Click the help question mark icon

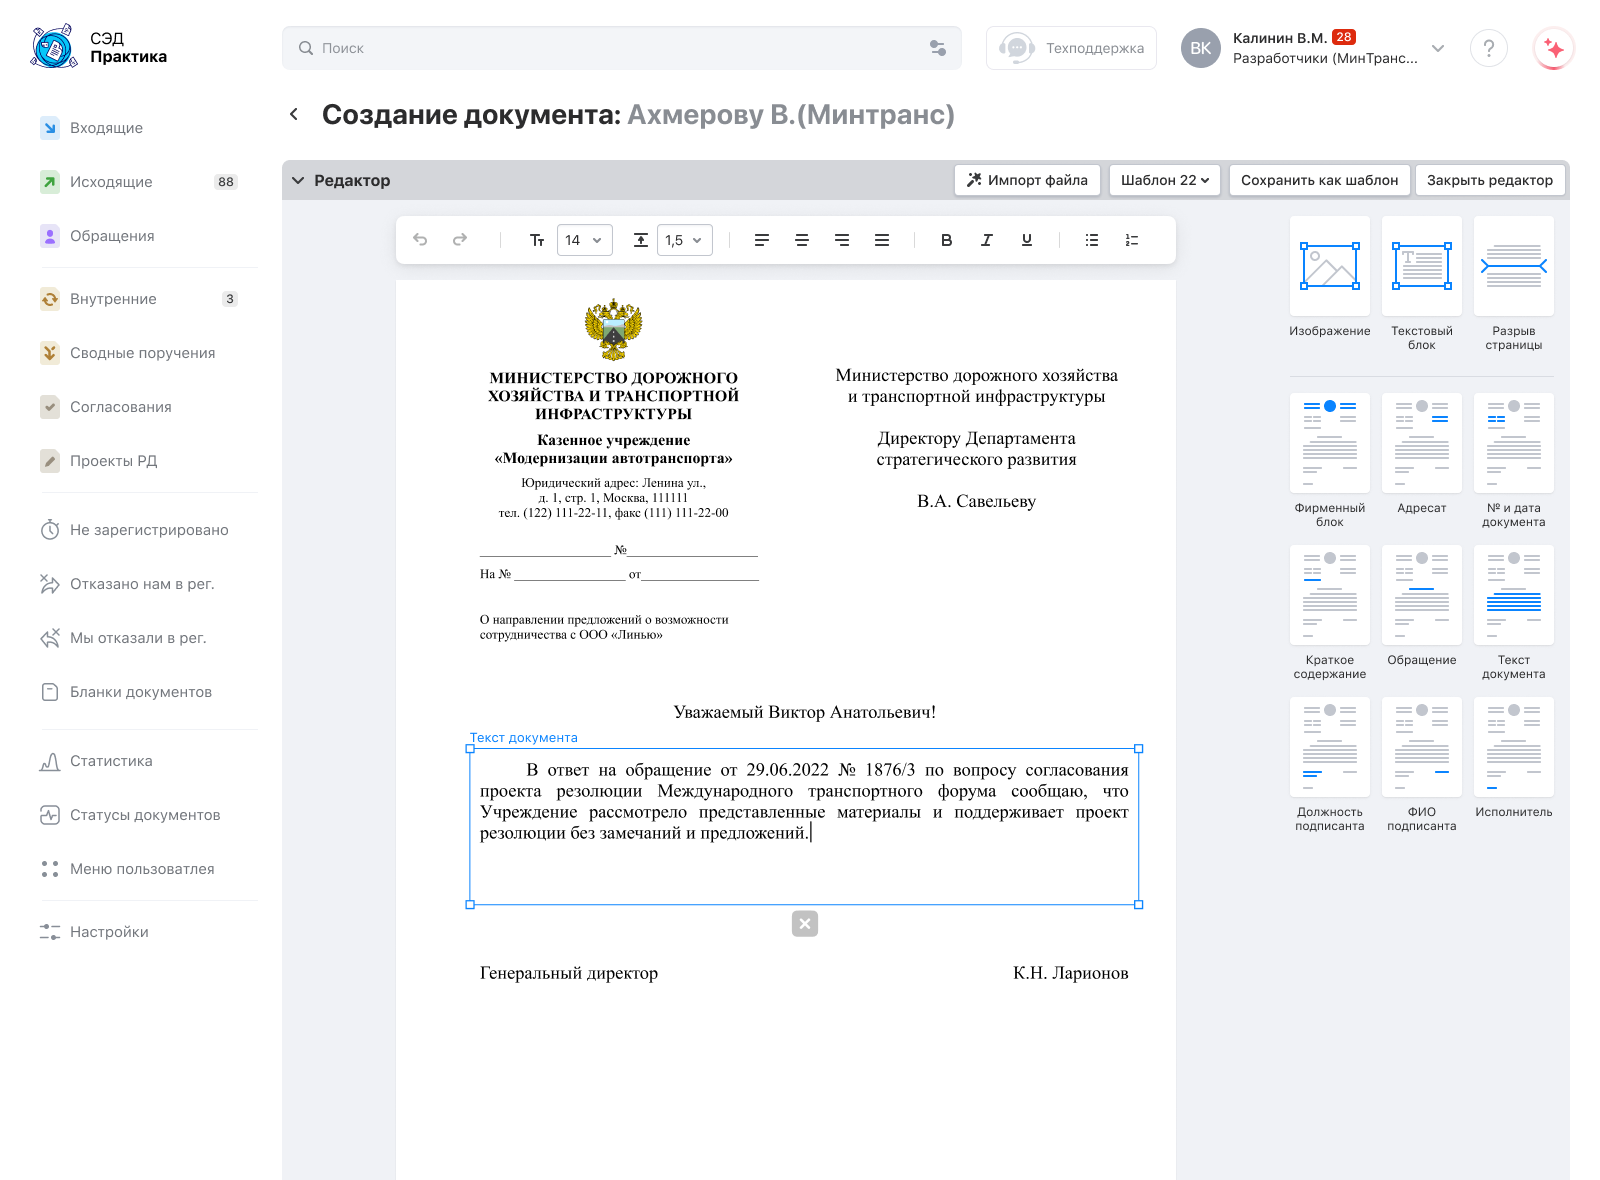[x=1488, y=48]
